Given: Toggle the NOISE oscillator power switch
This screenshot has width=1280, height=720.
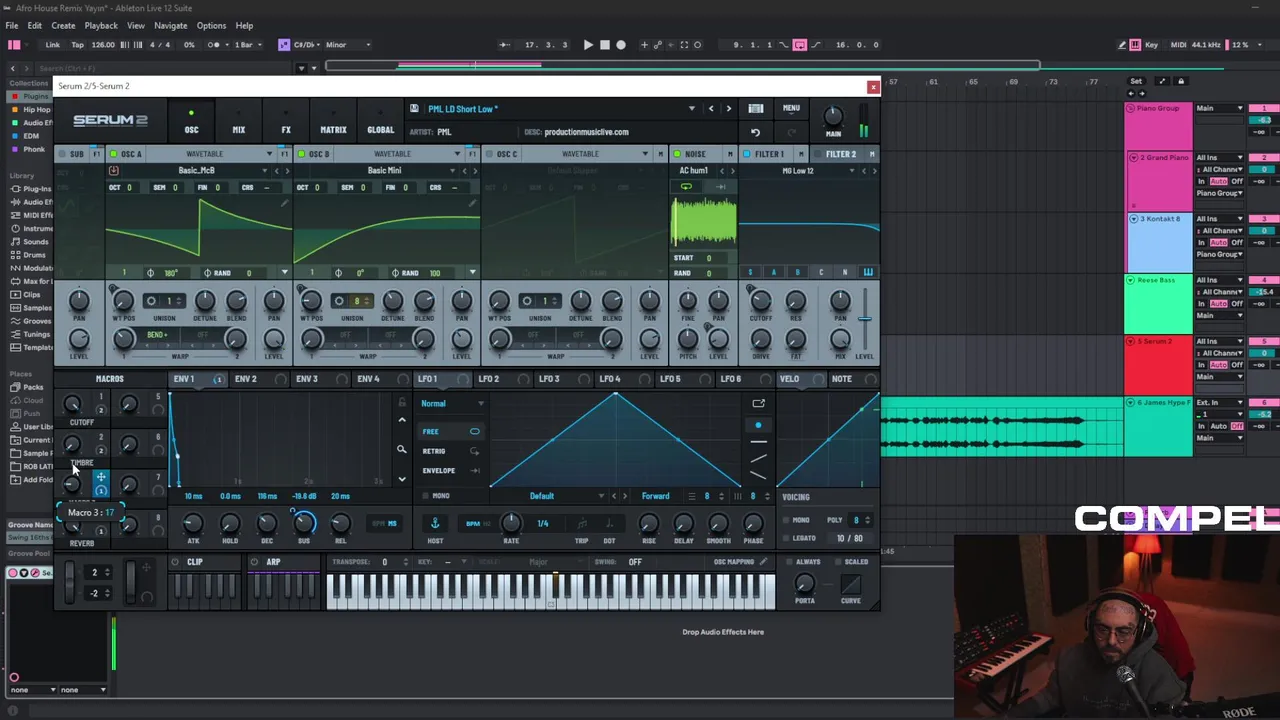Looking at the screenshot, I should click(677, 154).
